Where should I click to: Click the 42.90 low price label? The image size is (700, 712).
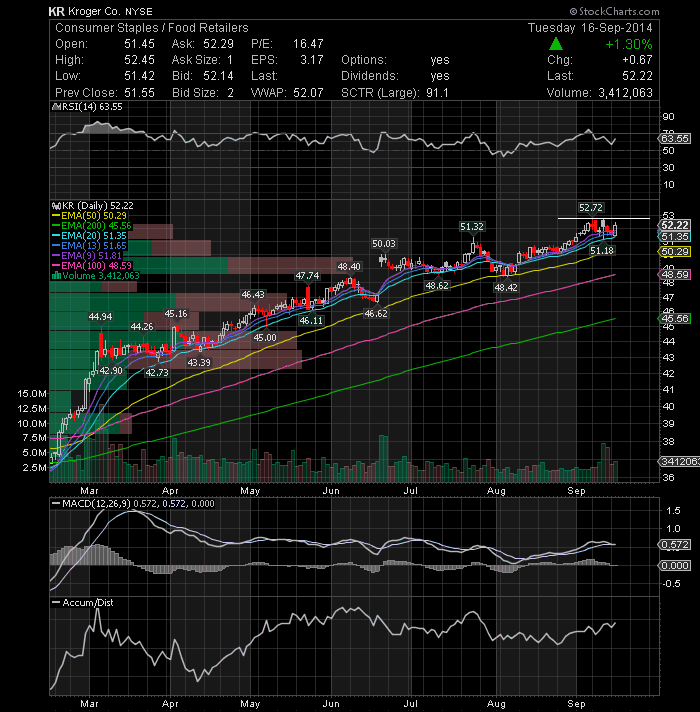pyautogui.click(x=111, y=371)
